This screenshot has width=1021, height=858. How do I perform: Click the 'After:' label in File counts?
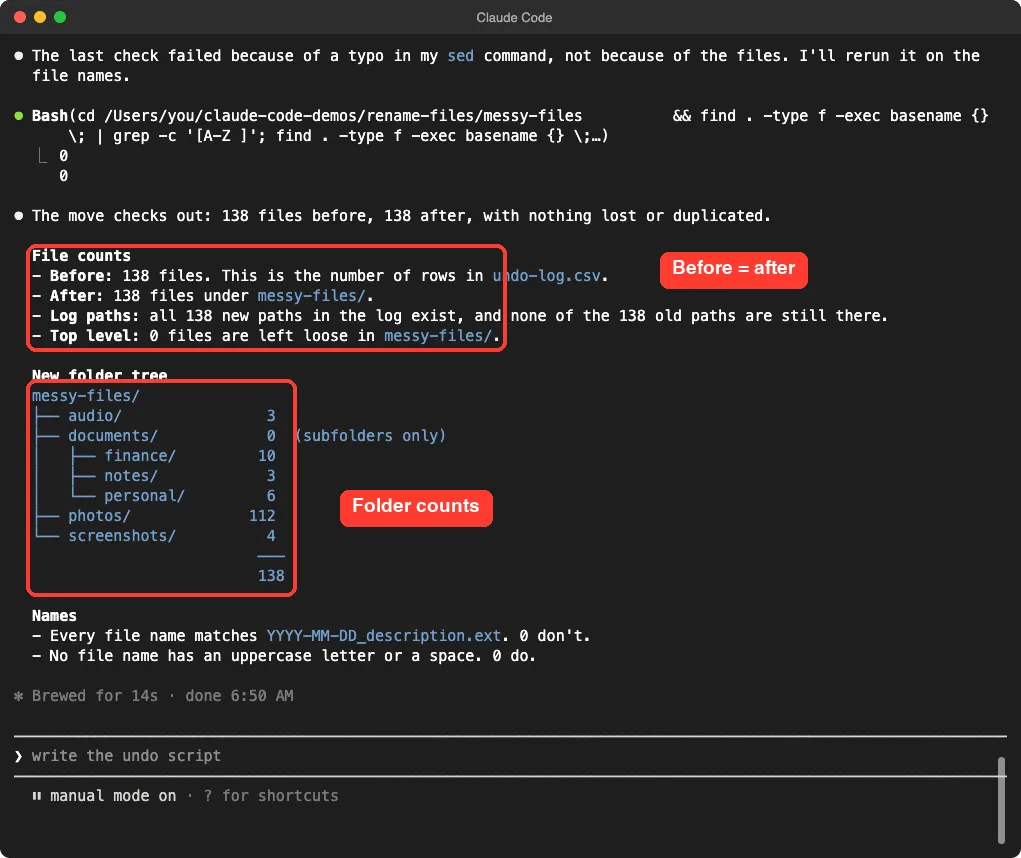coord(77,296)
